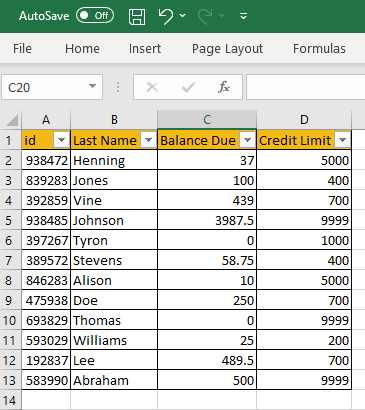Screen dimensions: 365x410
Task: Click the Vine last name cell
Action: click(x=114, y=200)
